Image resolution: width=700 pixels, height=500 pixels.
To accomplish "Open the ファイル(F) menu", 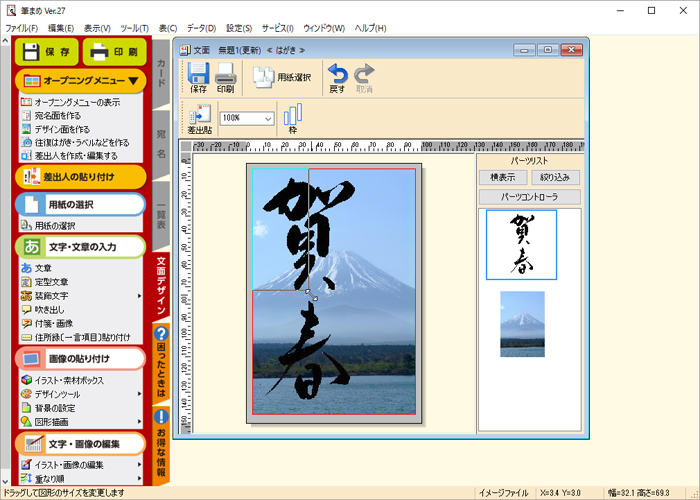I will tap(22, 28).
